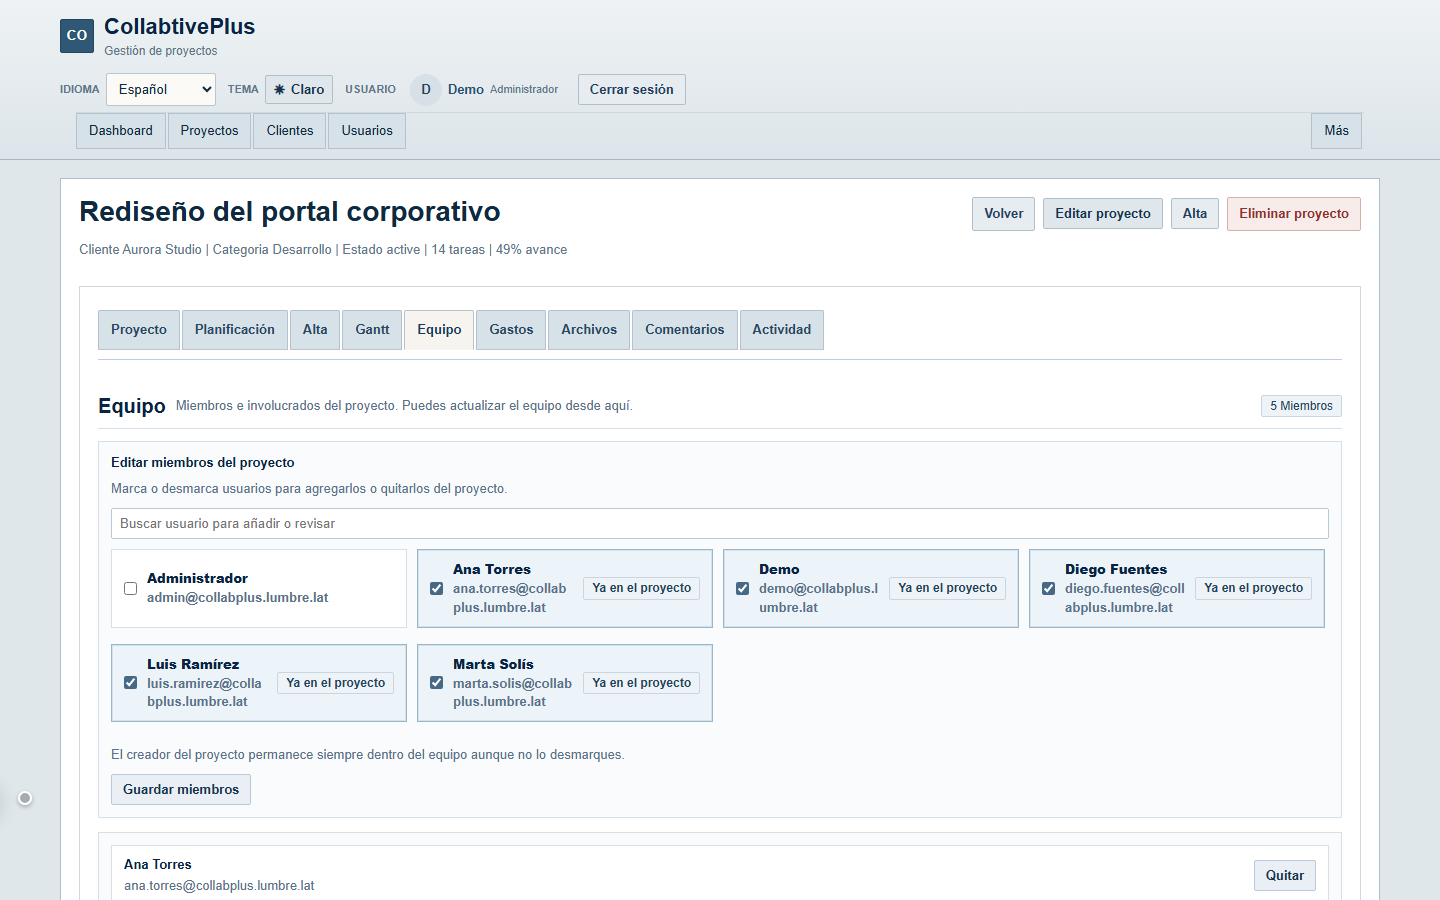The height and width of the screenshot is (900, 1440).
Task: Switch to the Planificación tab
Action: [235, 330]
